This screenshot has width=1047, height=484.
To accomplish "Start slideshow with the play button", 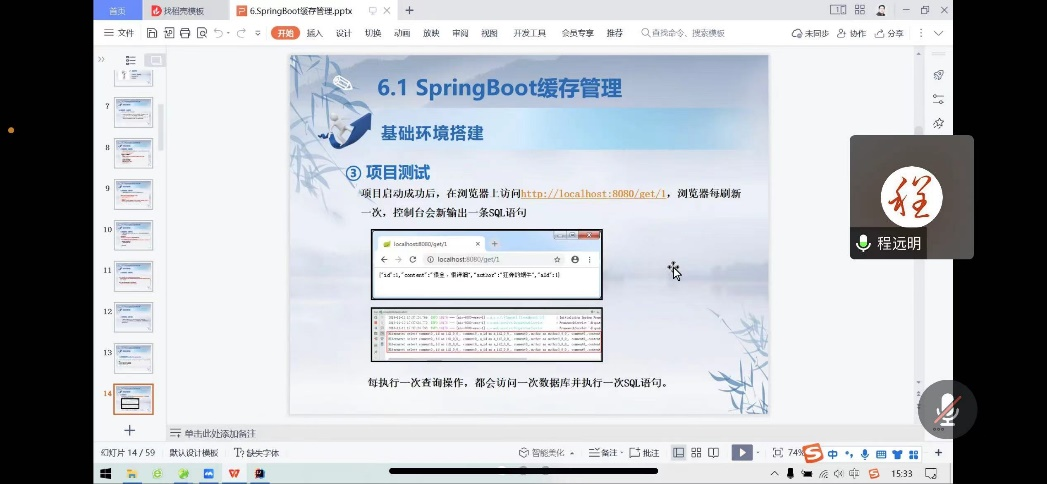I will (x=741, y=453).
